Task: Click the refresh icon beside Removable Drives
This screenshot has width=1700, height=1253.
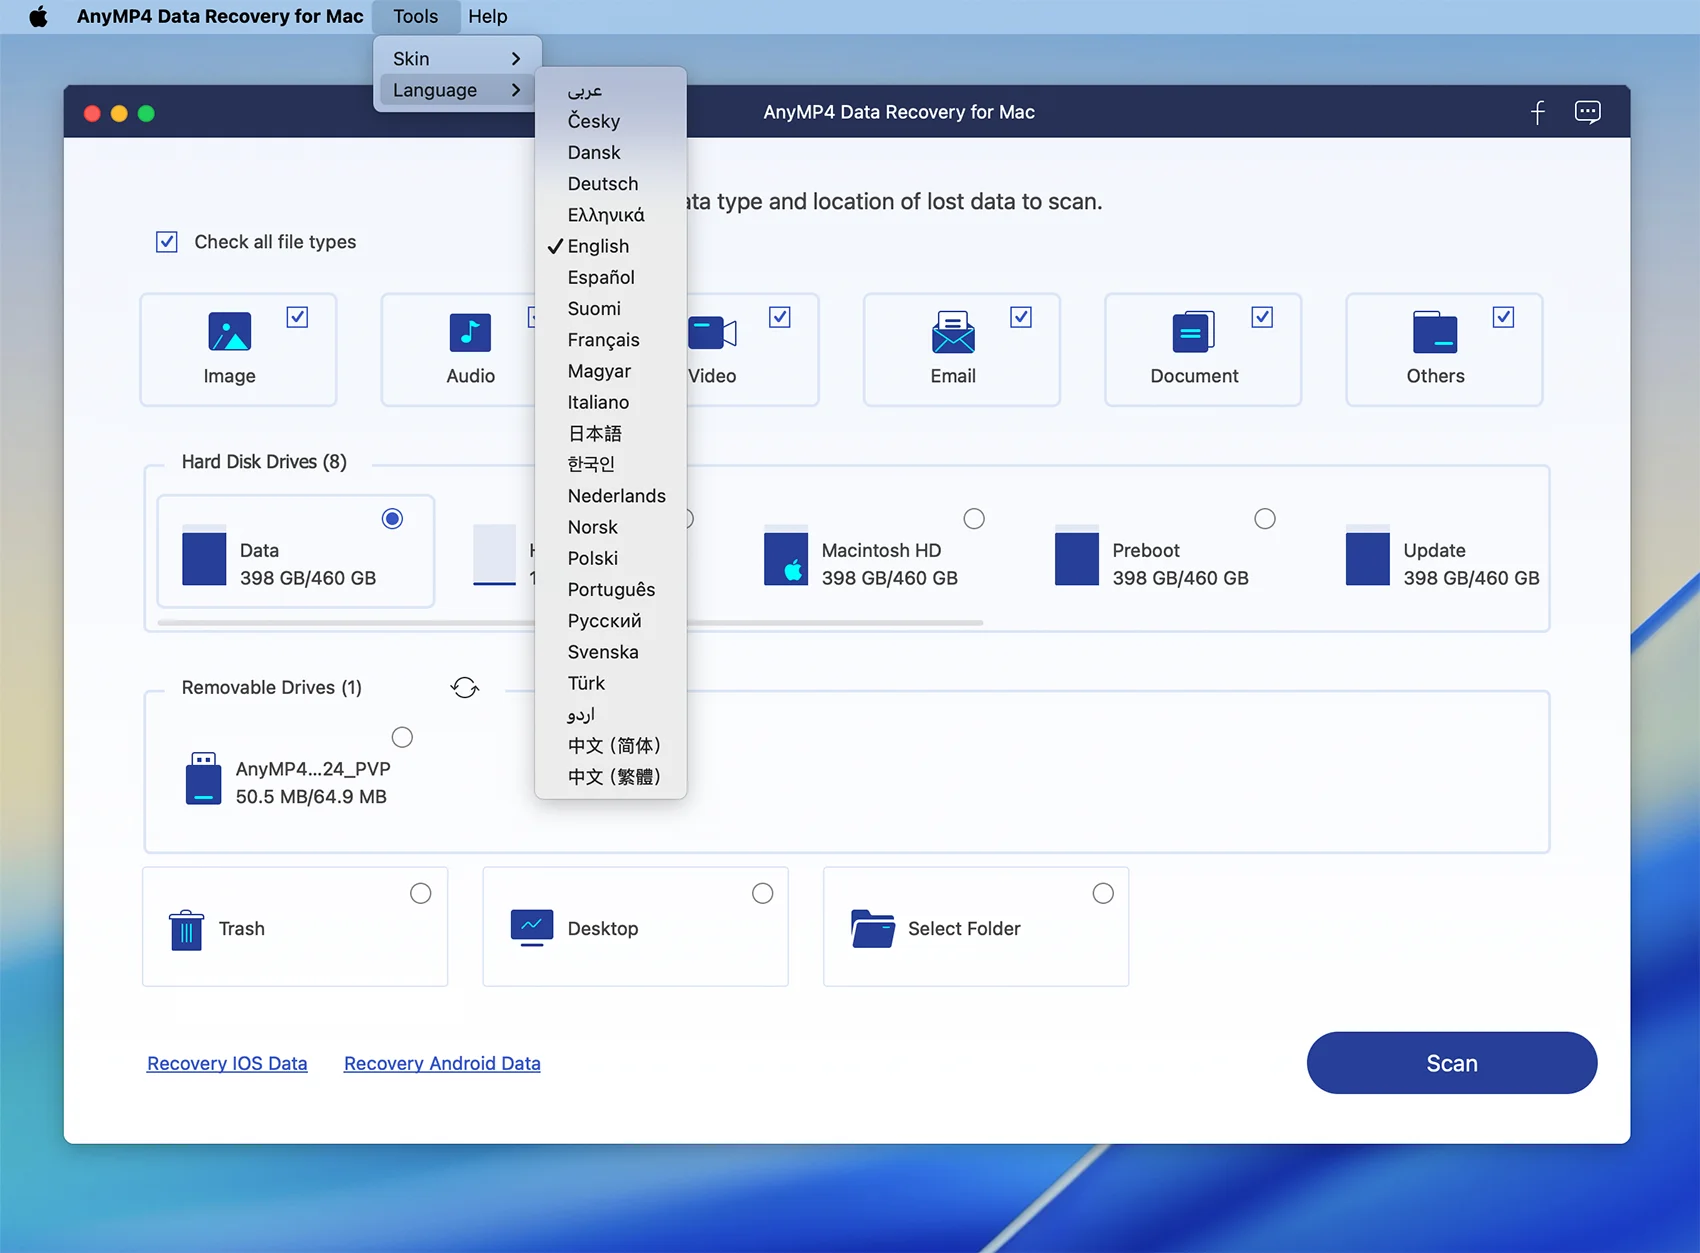Action: coord(465,688)
